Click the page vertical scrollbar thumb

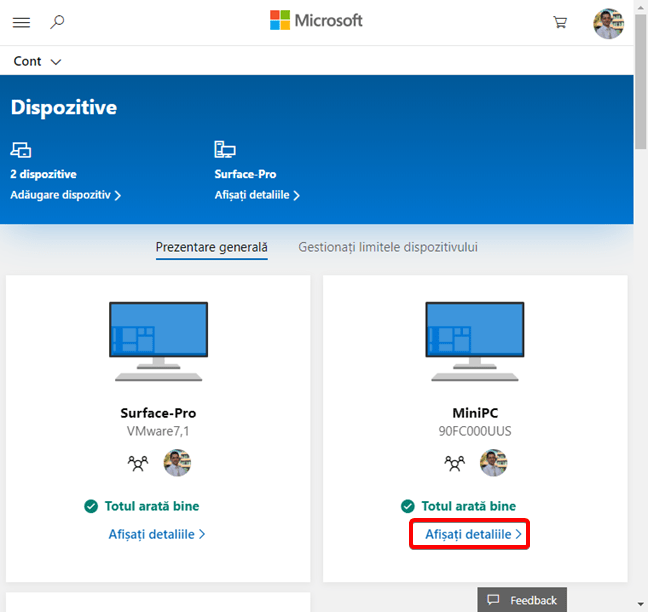pos(641,81)
